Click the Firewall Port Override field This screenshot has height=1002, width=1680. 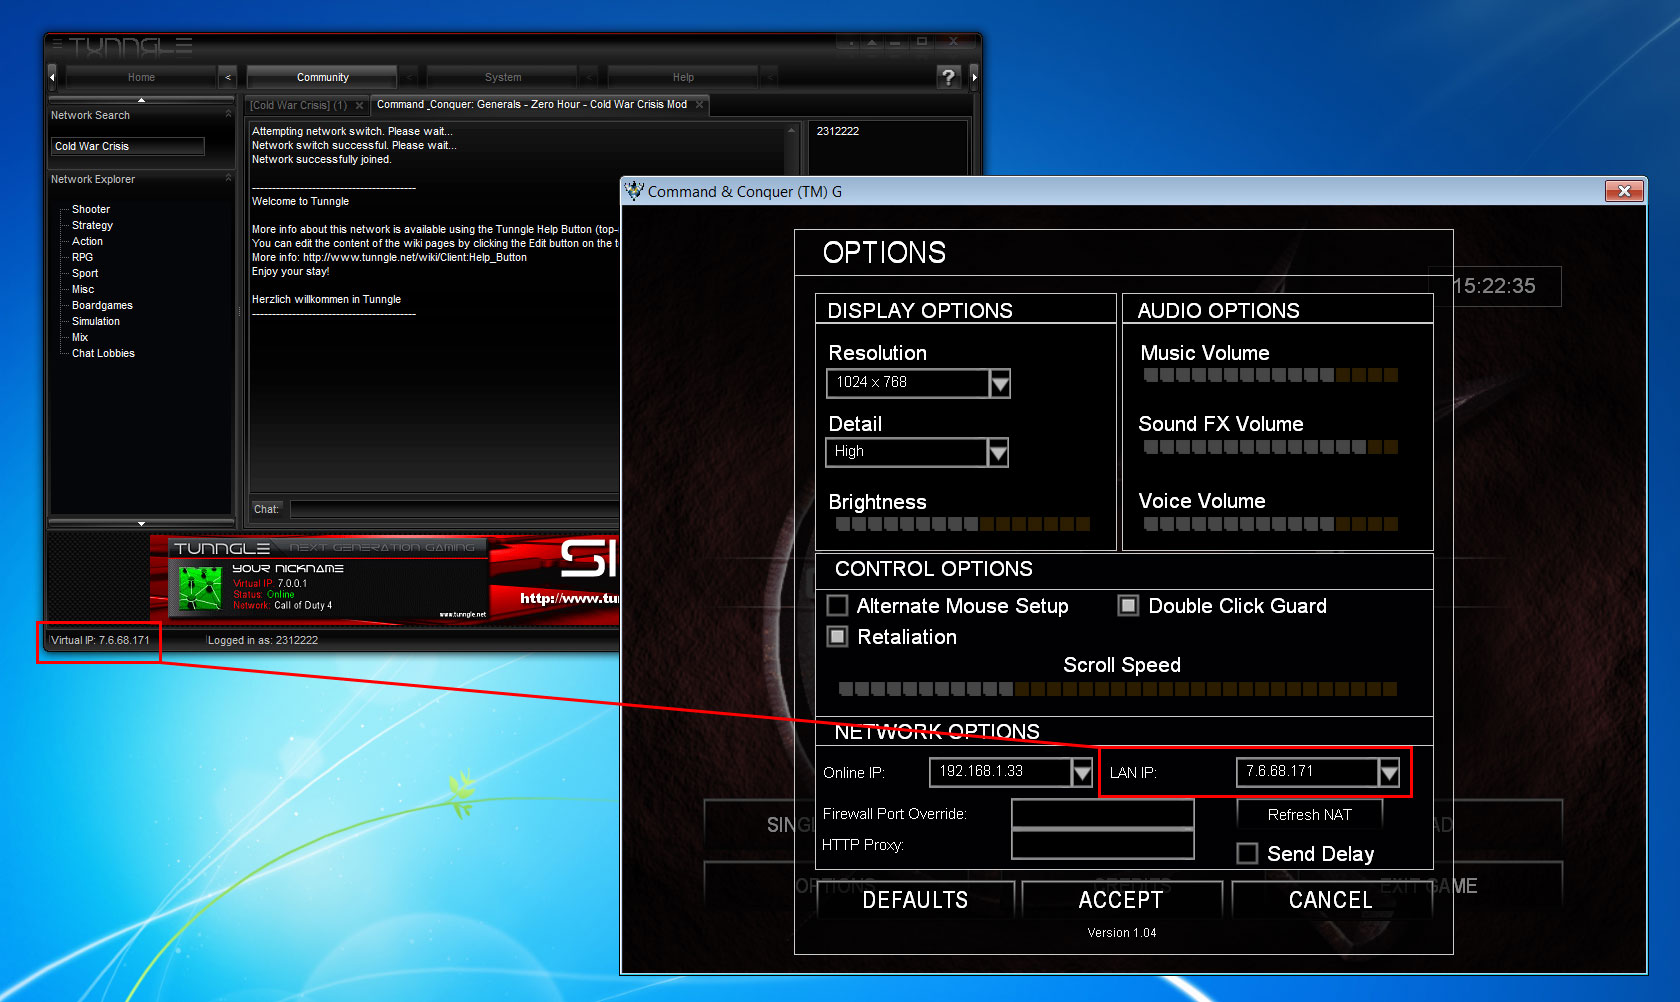tap(1103, 814)
